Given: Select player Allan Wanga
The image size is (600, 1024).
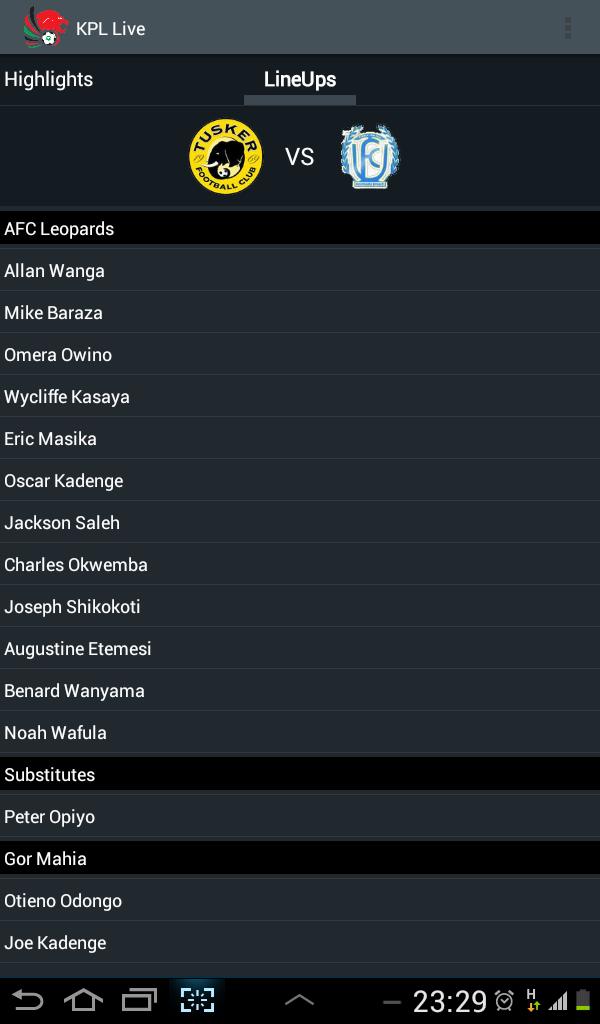Looking at the screenshot, I should click(x=300, y=270).
